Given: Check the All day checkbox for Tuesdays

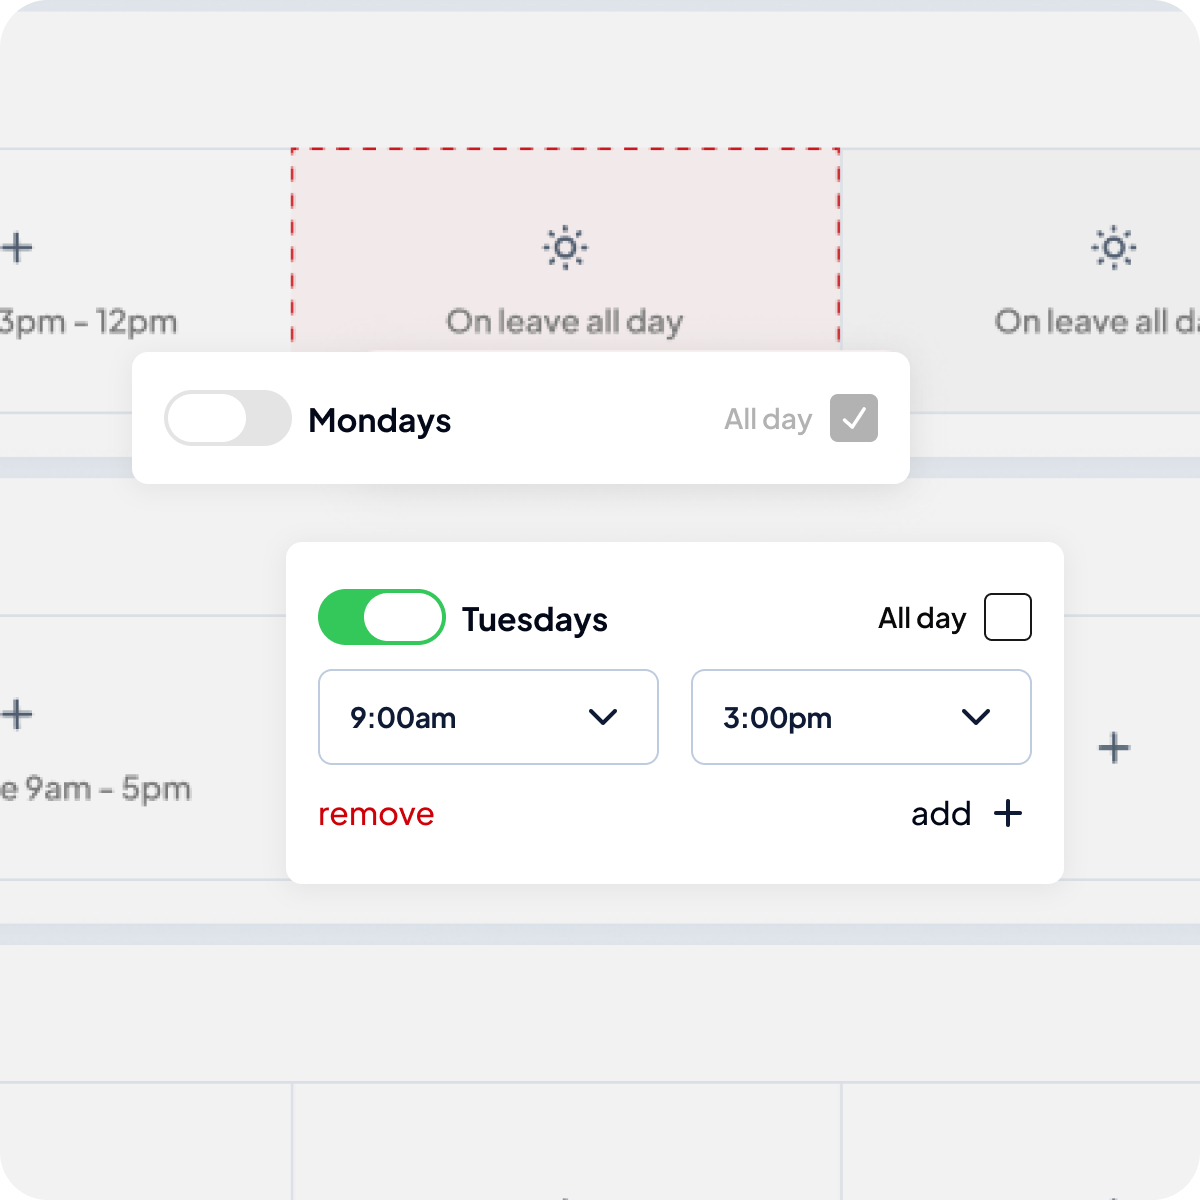Looking at the screenshot, I should 1007,617.
